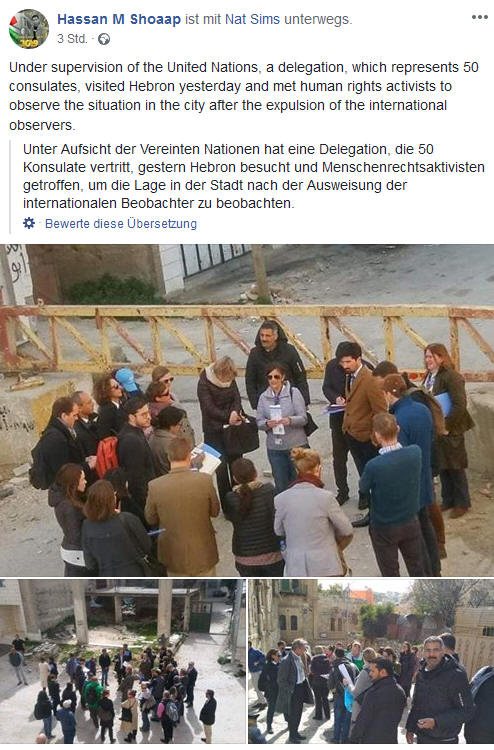Select the German translated text block
Image resolution: width=494 pixels, height=750 pixels.
point(253,176)
